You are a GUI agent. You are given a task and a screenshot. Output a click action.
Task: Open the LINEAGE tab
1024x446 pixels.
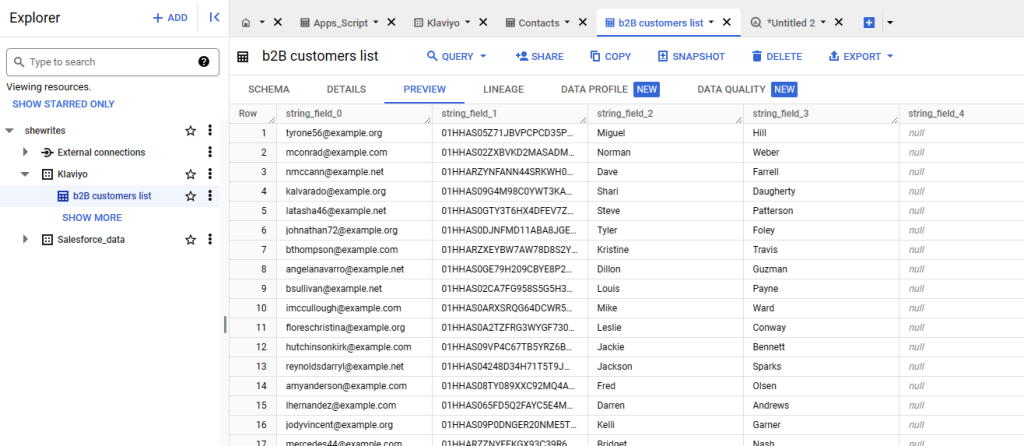[503, 89]
